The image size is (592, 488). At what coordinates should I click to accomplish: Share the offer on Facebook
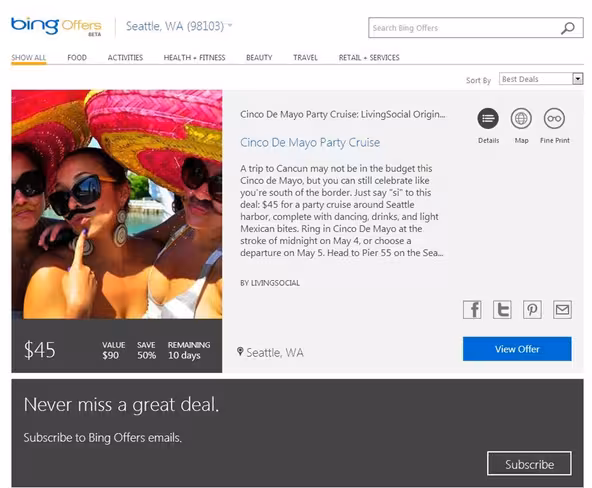coord(472,310)
